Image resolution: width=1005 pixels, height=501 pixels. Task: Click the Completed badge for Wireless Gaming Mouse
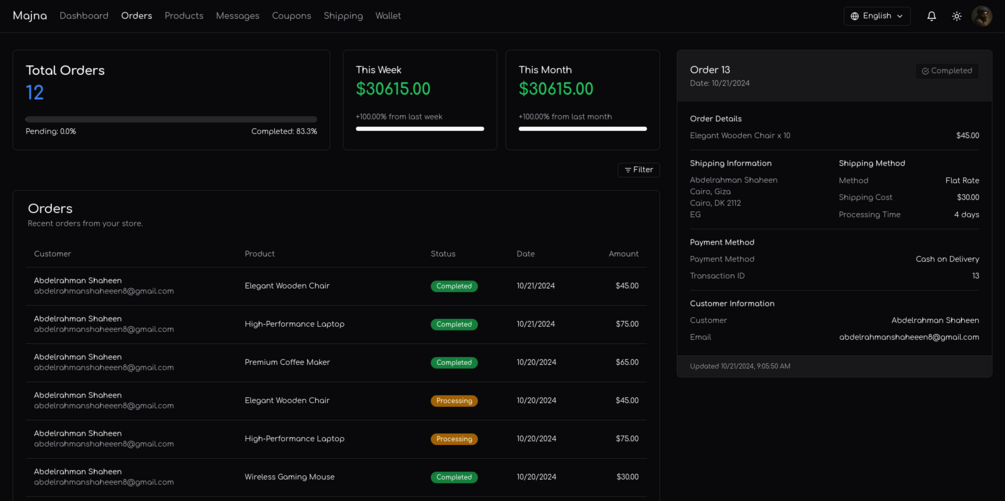tap(454, 477)
